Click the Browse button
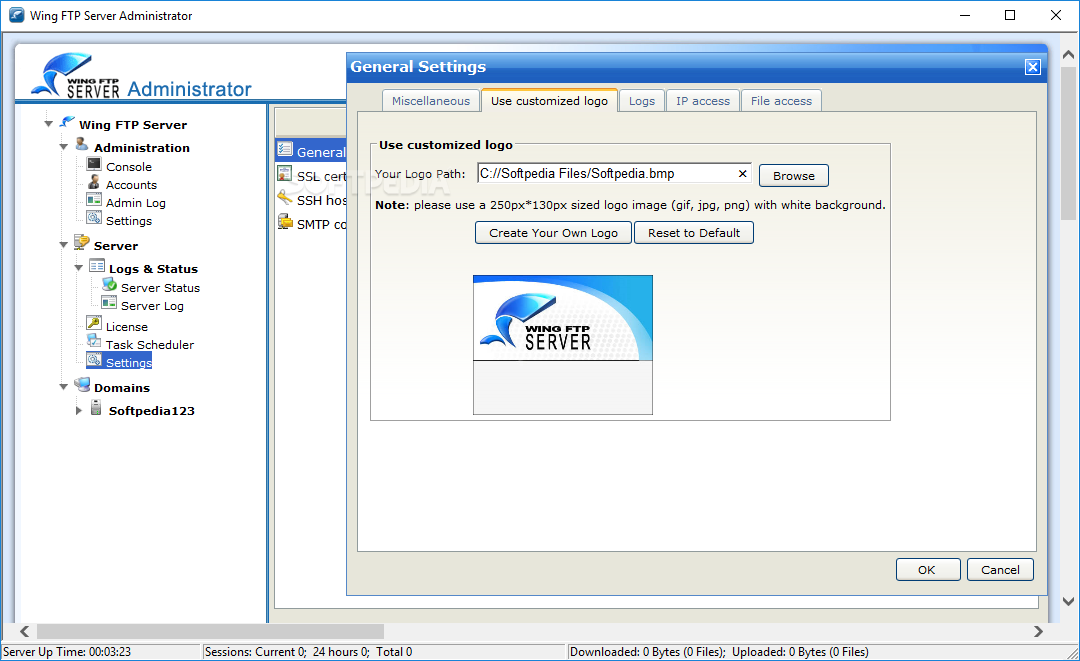1080x661 pixels. pos(793,176)
